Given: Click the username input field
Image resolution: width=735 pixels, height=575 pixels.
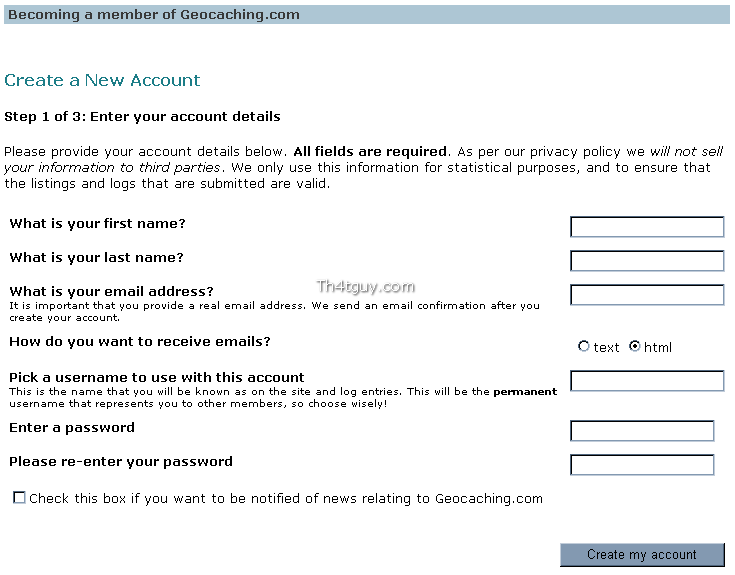Looking at the screenshot, I should [647, 381].
